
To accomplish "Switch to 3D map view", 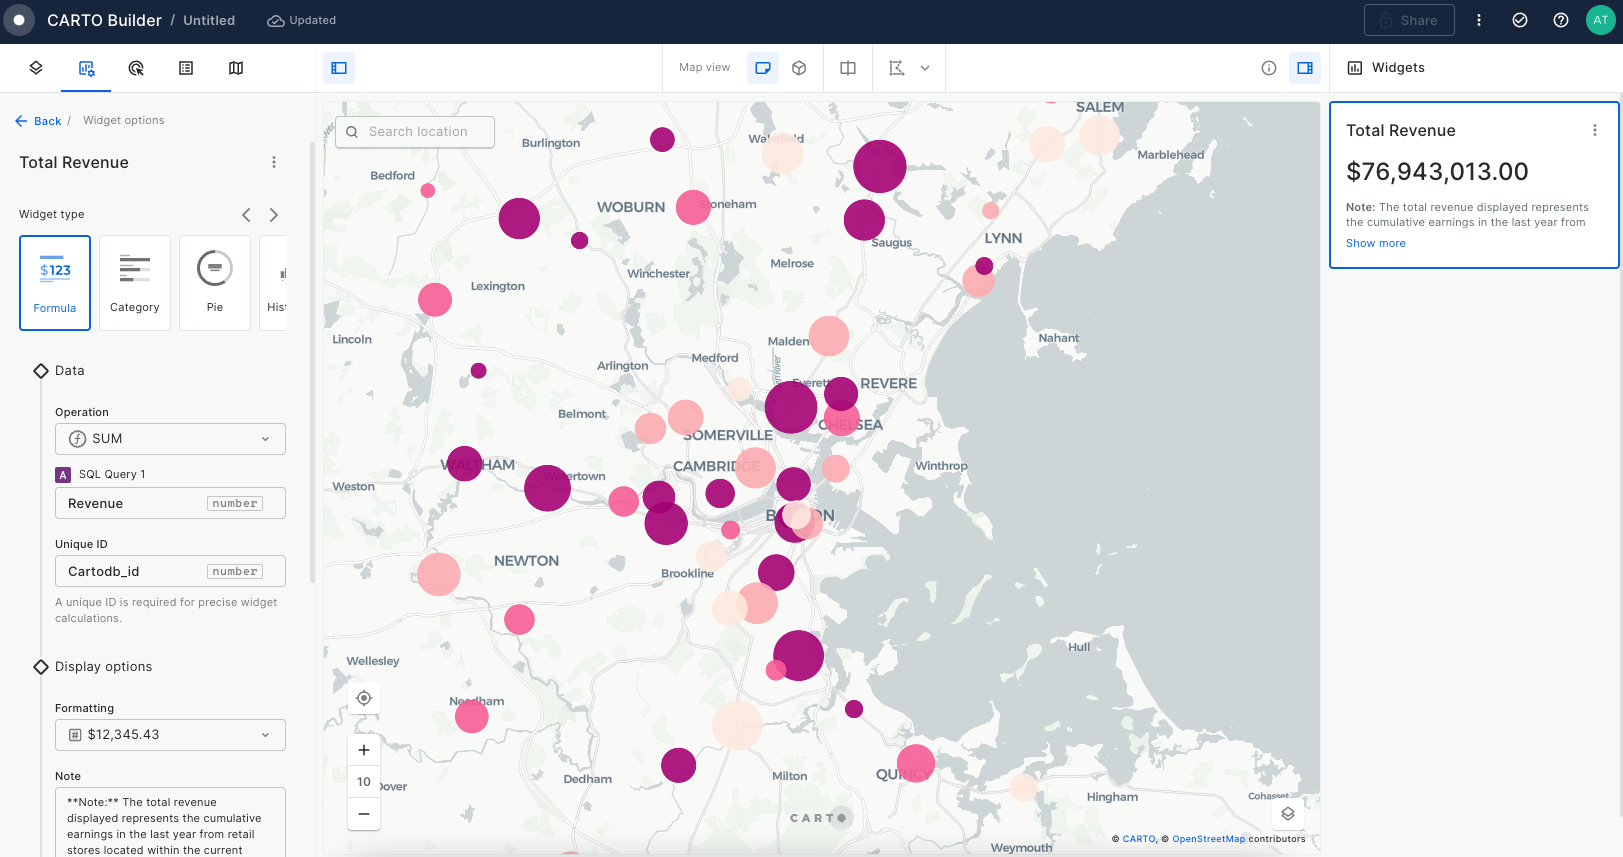I will (x=799, y=68).
